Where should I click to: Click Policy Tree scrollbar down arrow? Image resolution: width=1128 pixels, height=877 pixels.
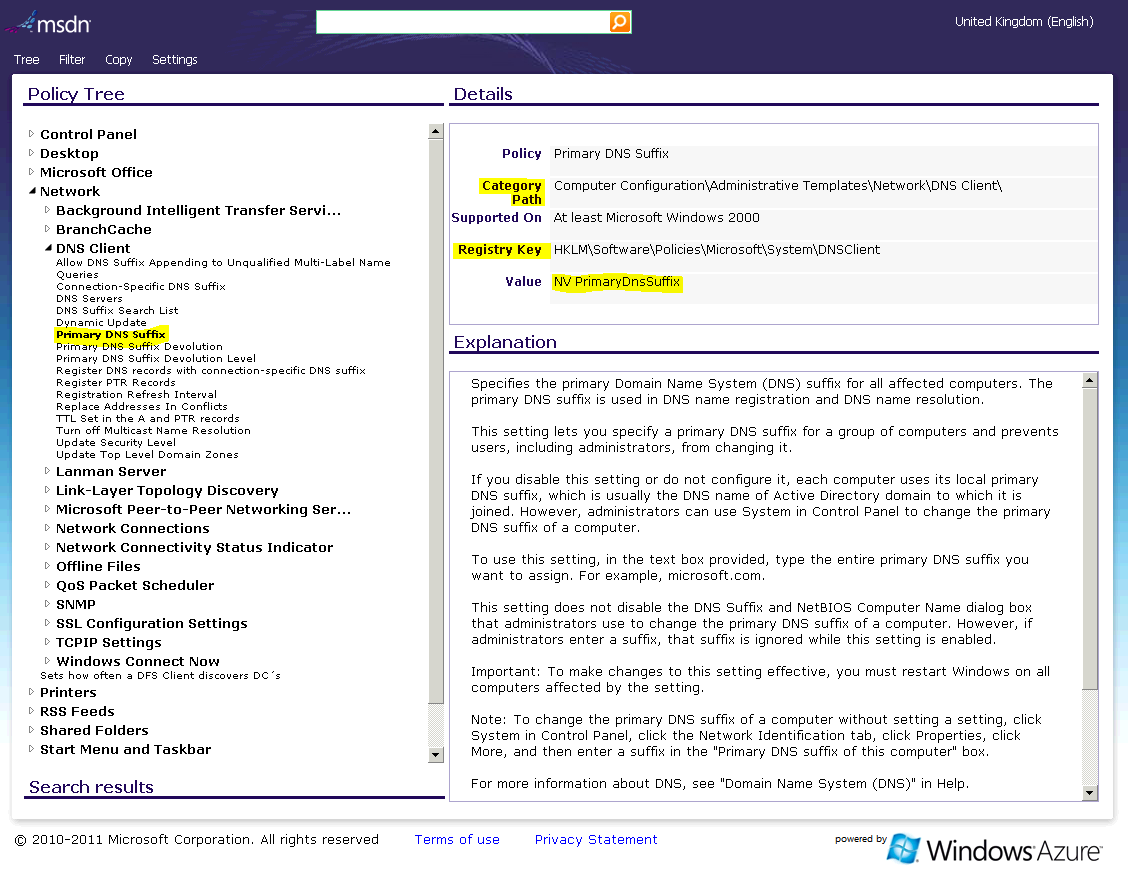[435, 755]
